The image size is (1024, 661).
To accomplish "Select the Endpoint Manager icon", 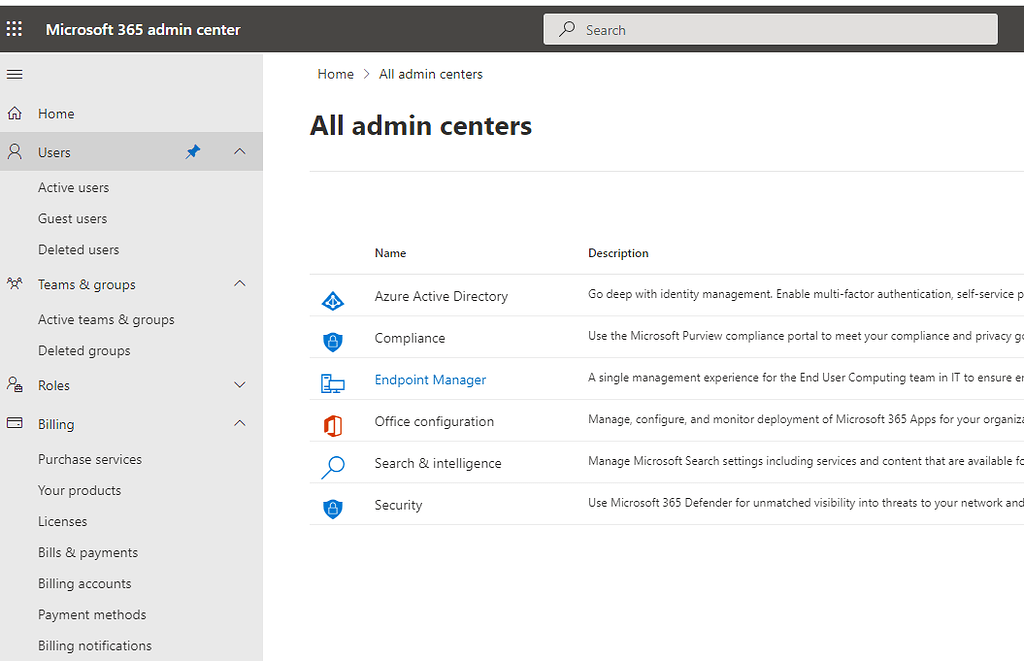I will point(333,379).
